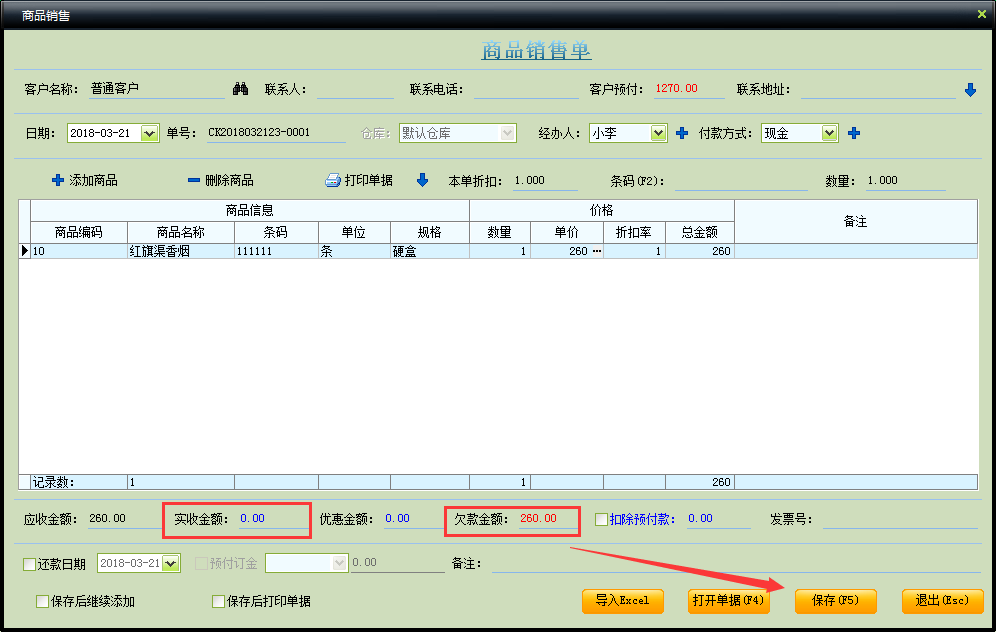Click the blue down arrow beside 联系地址

tap(970, 90)
